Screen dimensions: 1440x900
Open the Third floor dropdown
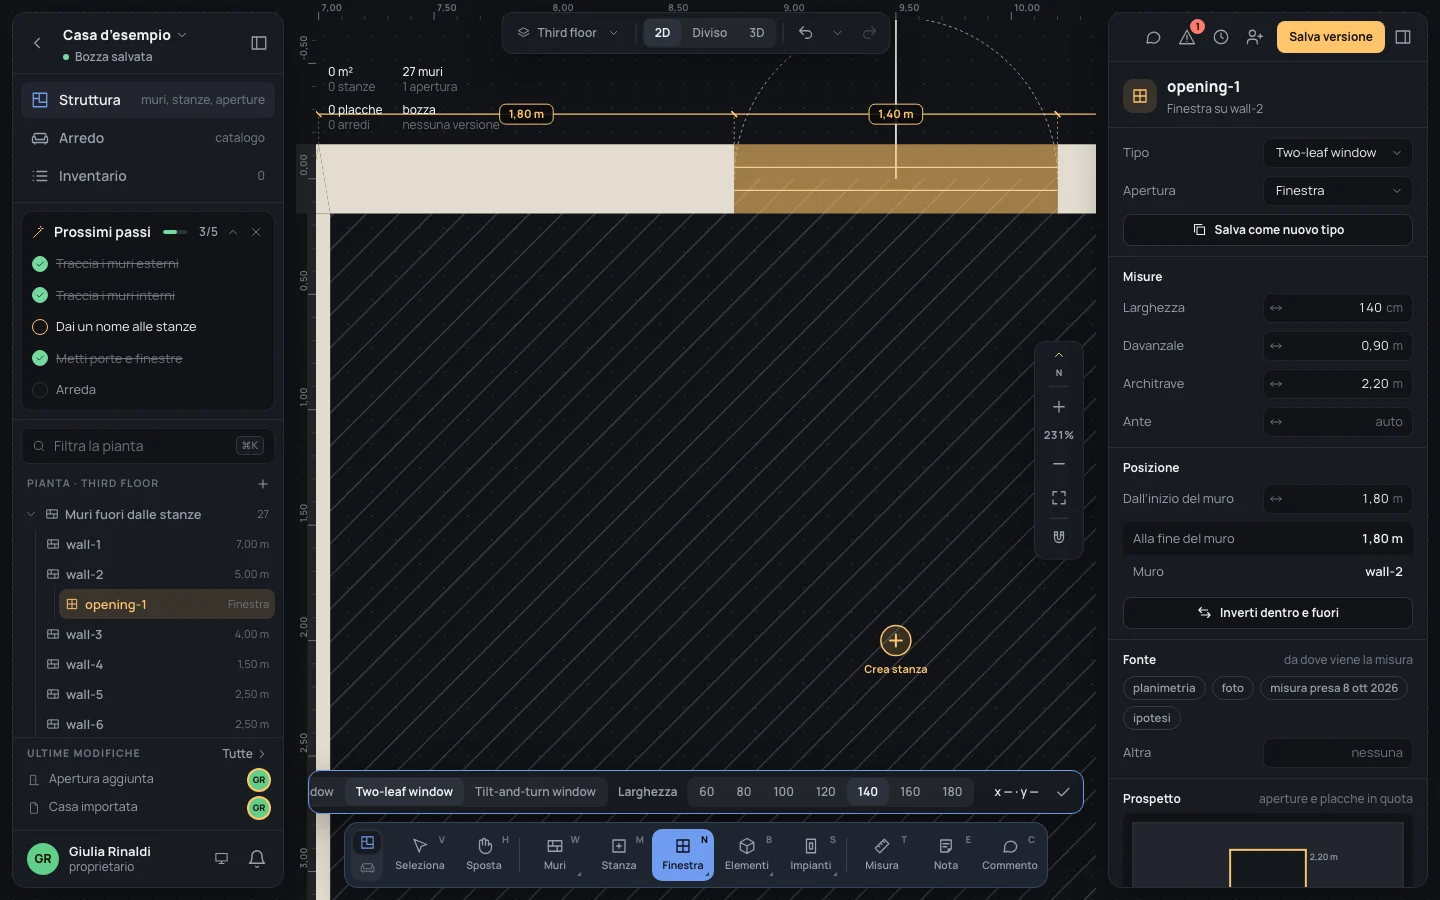point(567,33)
